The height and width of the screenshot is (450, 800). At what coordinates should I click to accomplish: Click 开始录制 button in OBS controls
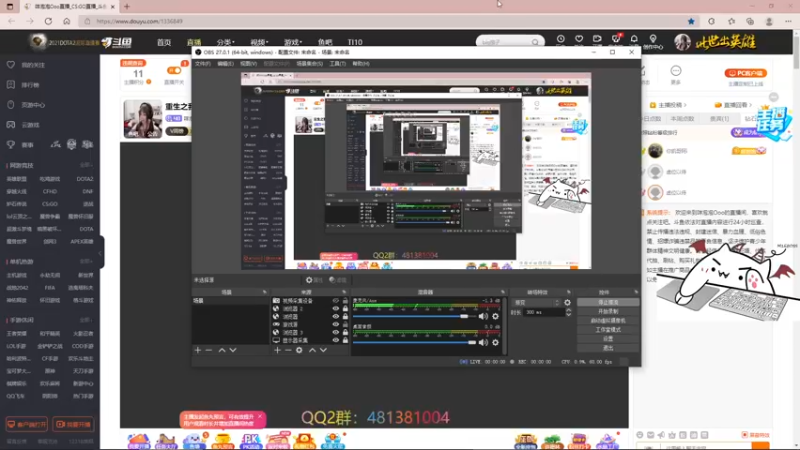point(608,312)
